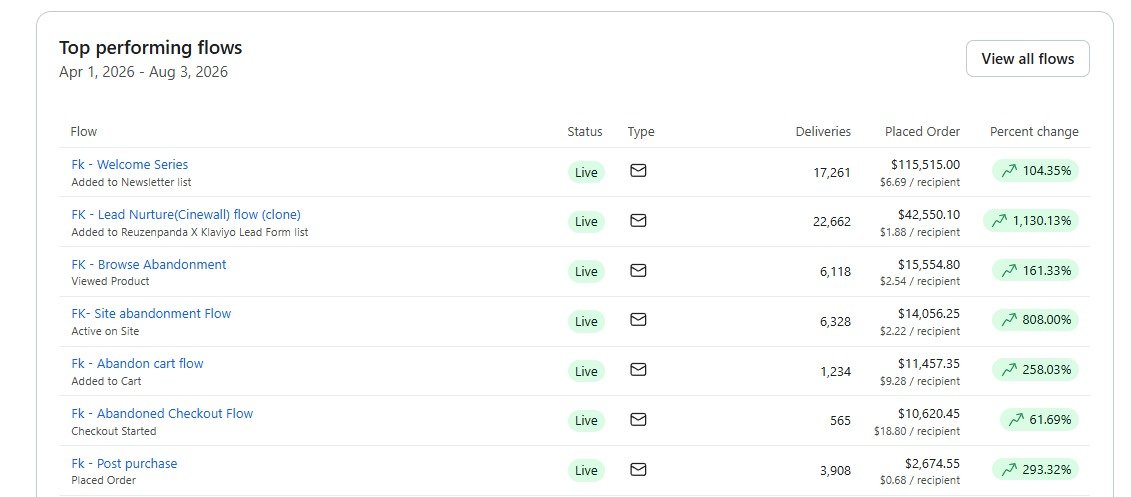The image size is (1131, 497).
Task: Click the email type icon for Browse Abandonment
Action: coord(638,271)
